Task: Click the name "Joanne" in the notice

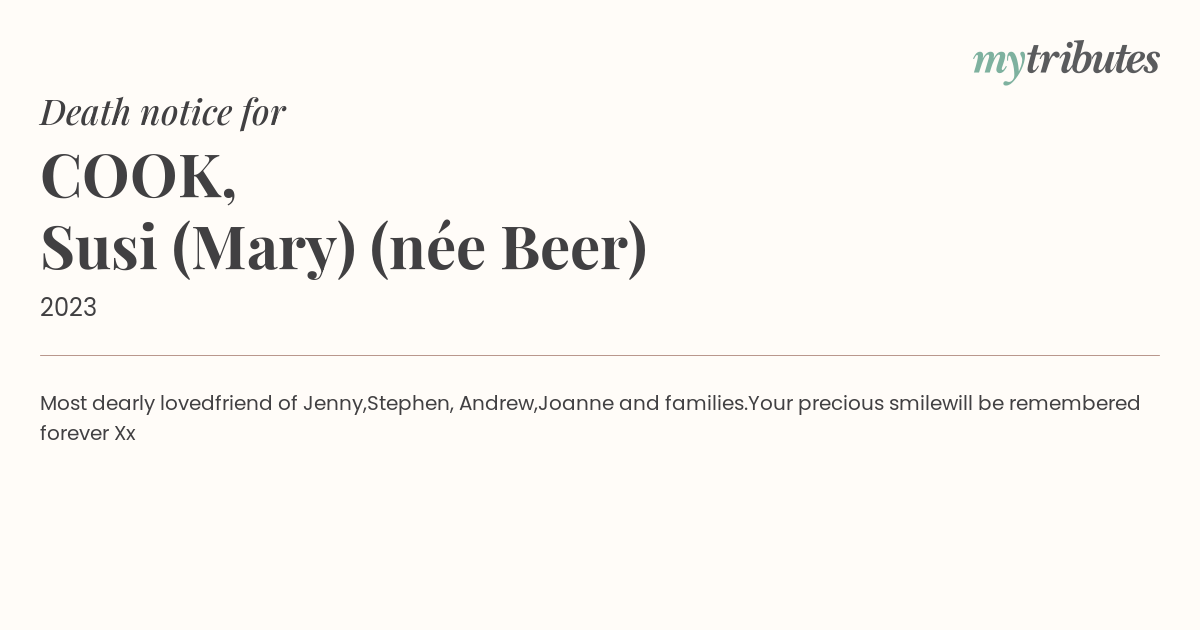Action: pos(575,403)
